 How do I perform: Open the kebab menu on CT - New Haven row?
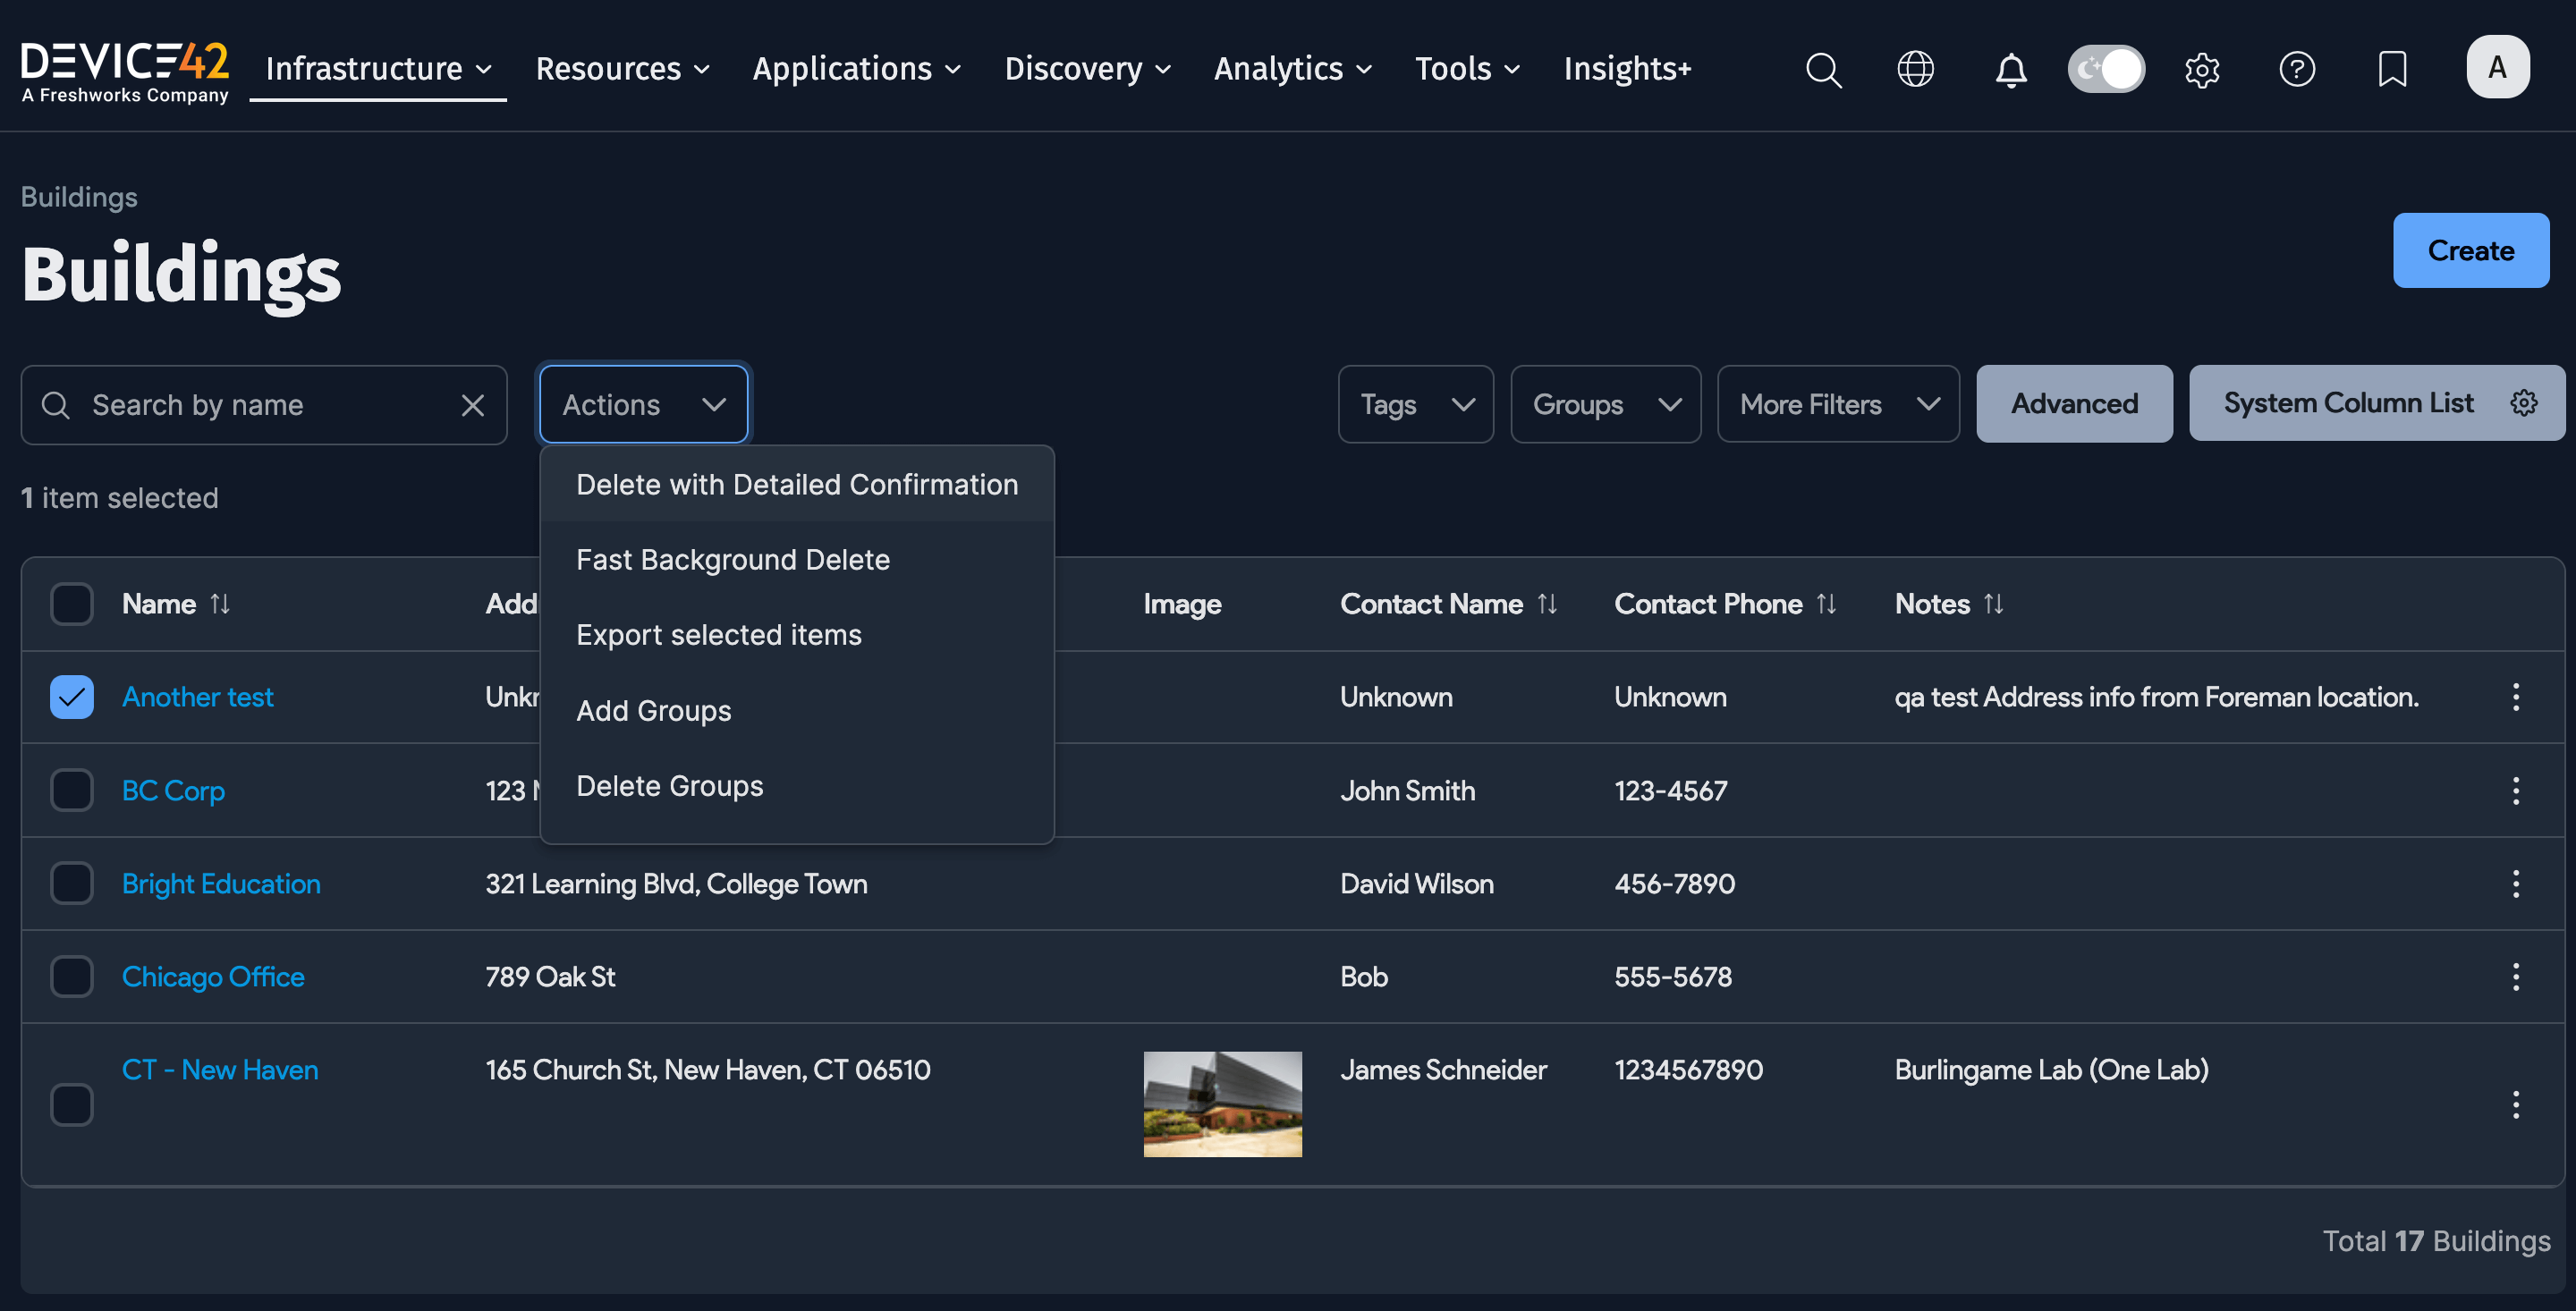click(x=2517, y=1104)
